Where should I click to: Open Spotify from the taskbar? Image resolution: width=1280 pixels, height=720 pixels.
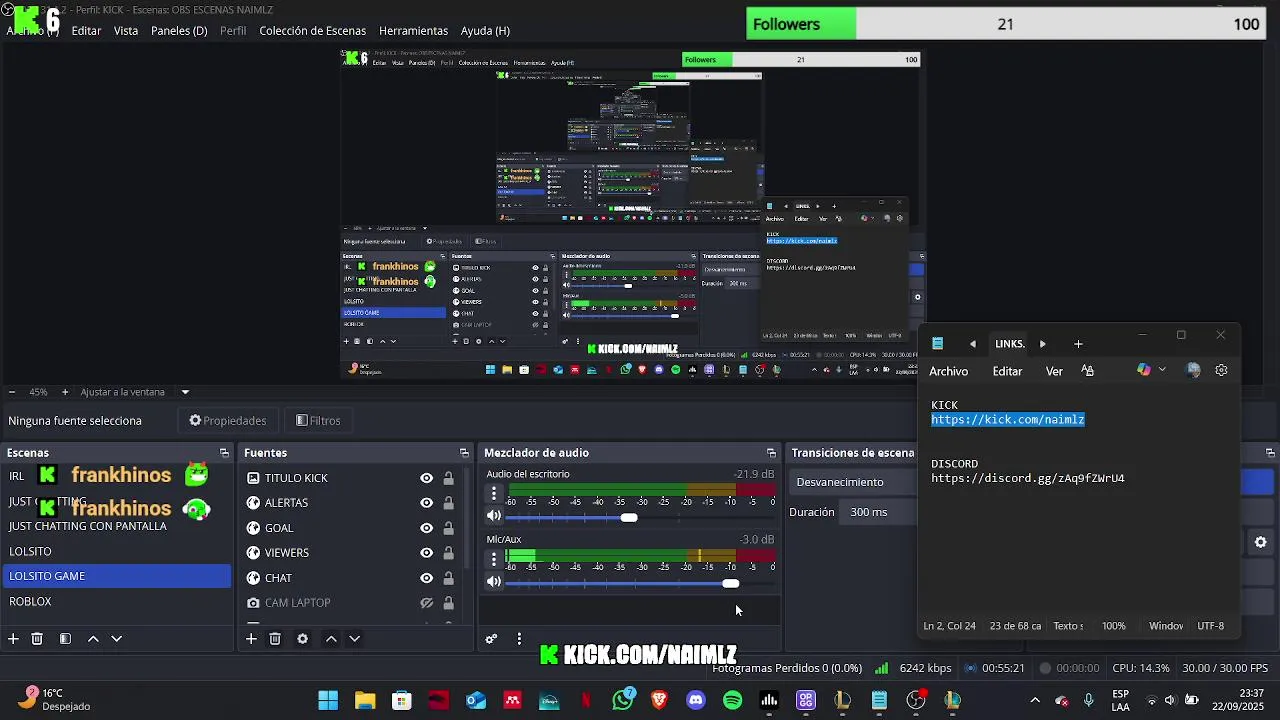732,700
